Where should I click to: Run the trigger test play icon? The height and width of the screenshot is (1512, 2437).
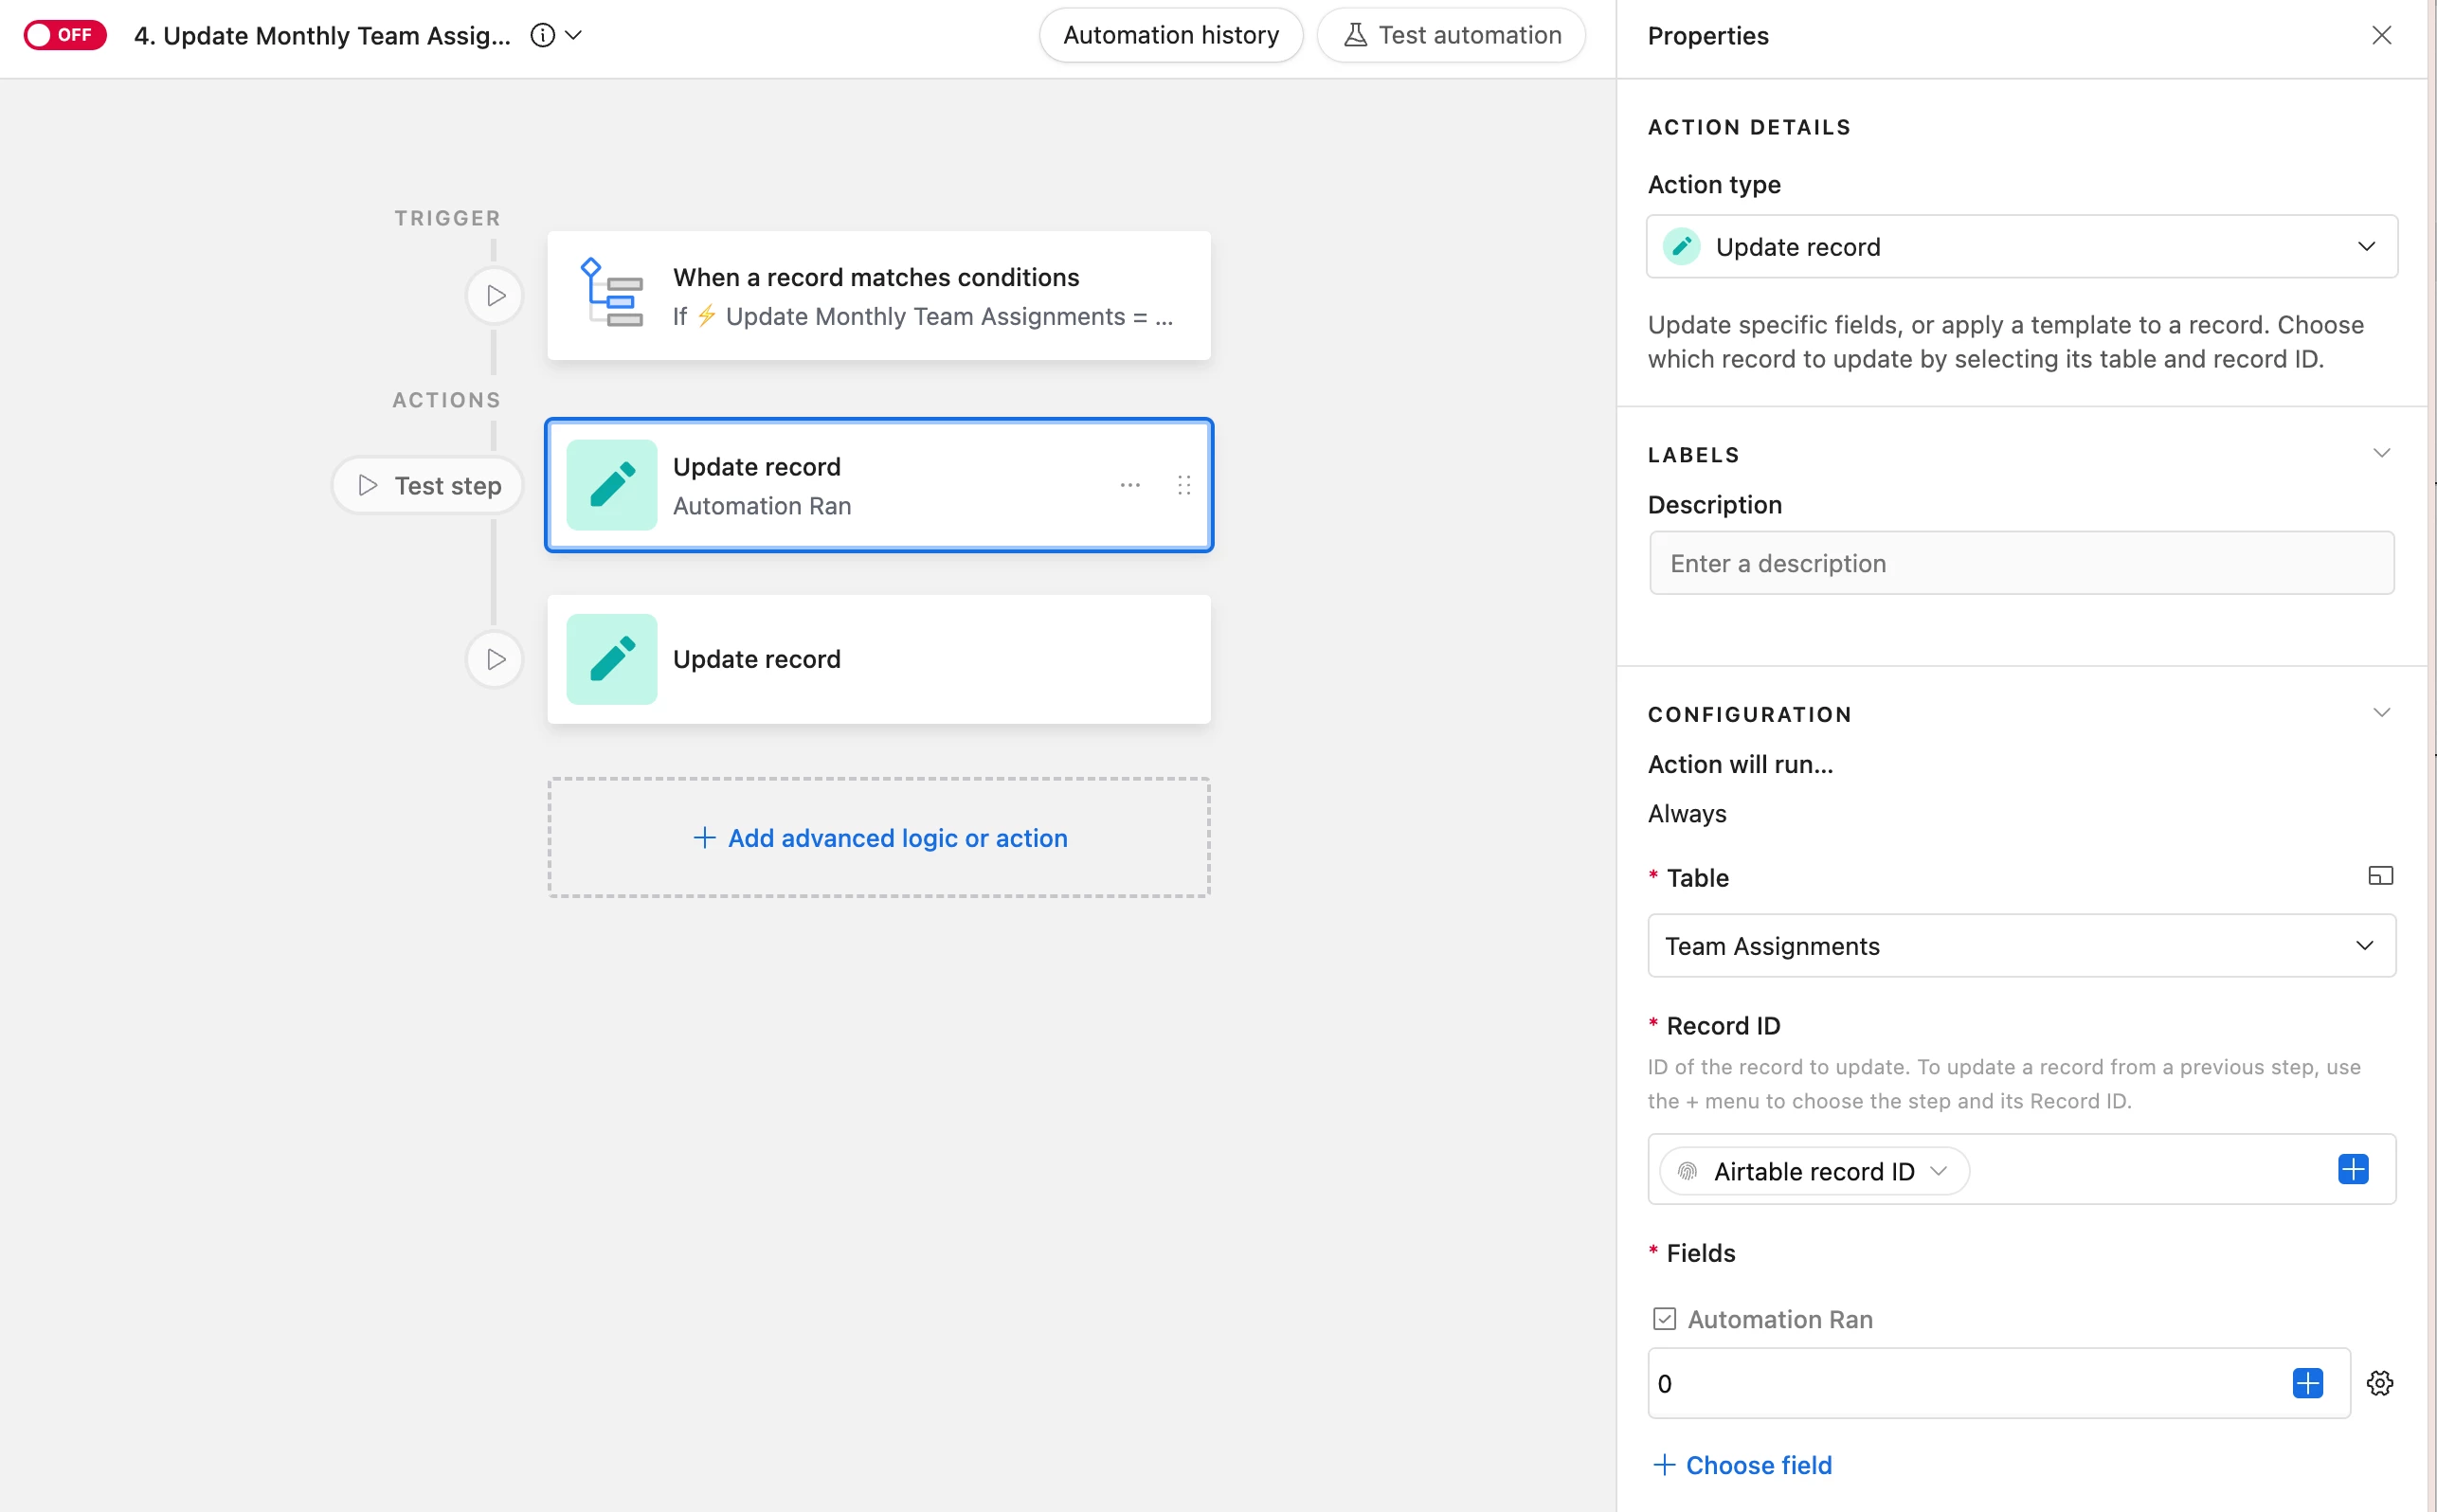click(495, 295)
